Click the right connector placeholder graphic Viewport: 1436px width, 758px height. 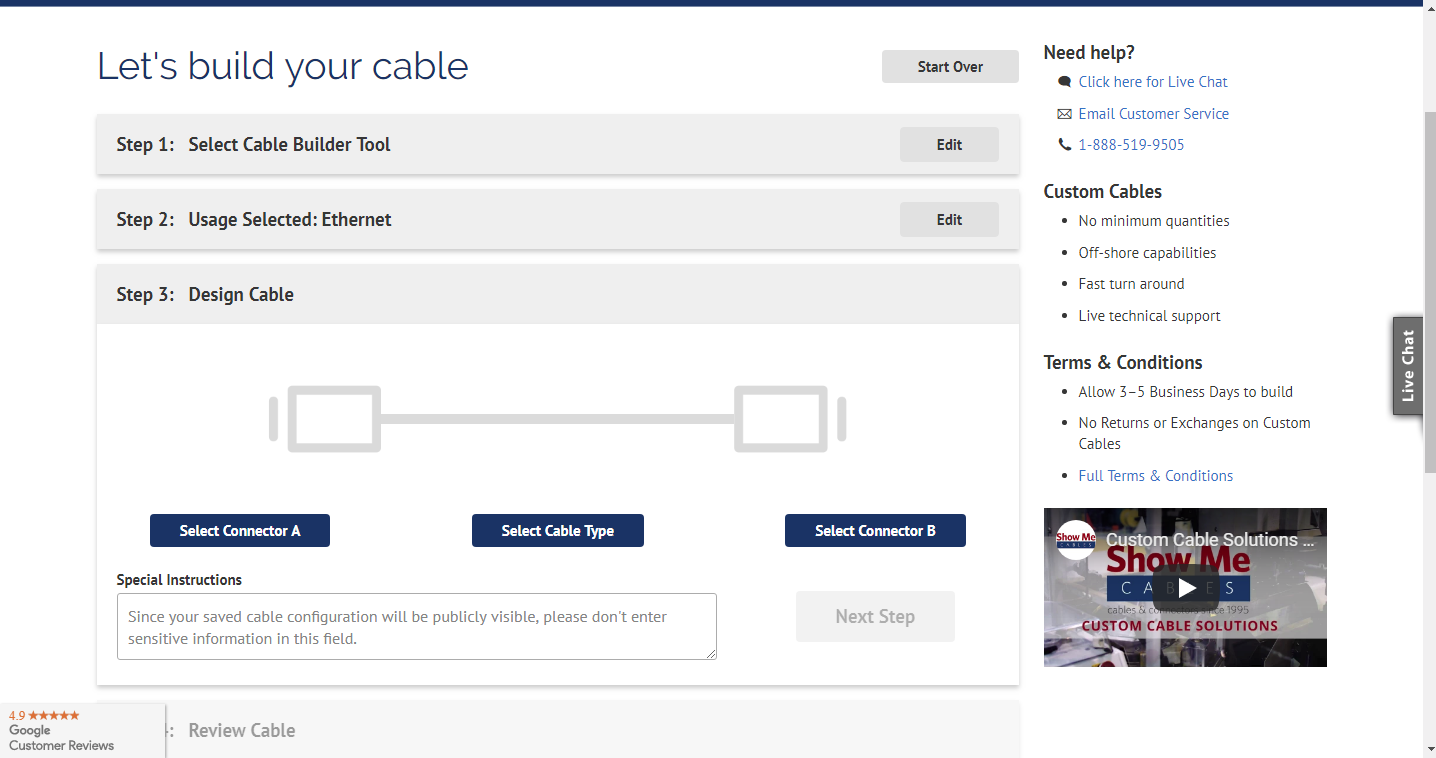(791, 418)
